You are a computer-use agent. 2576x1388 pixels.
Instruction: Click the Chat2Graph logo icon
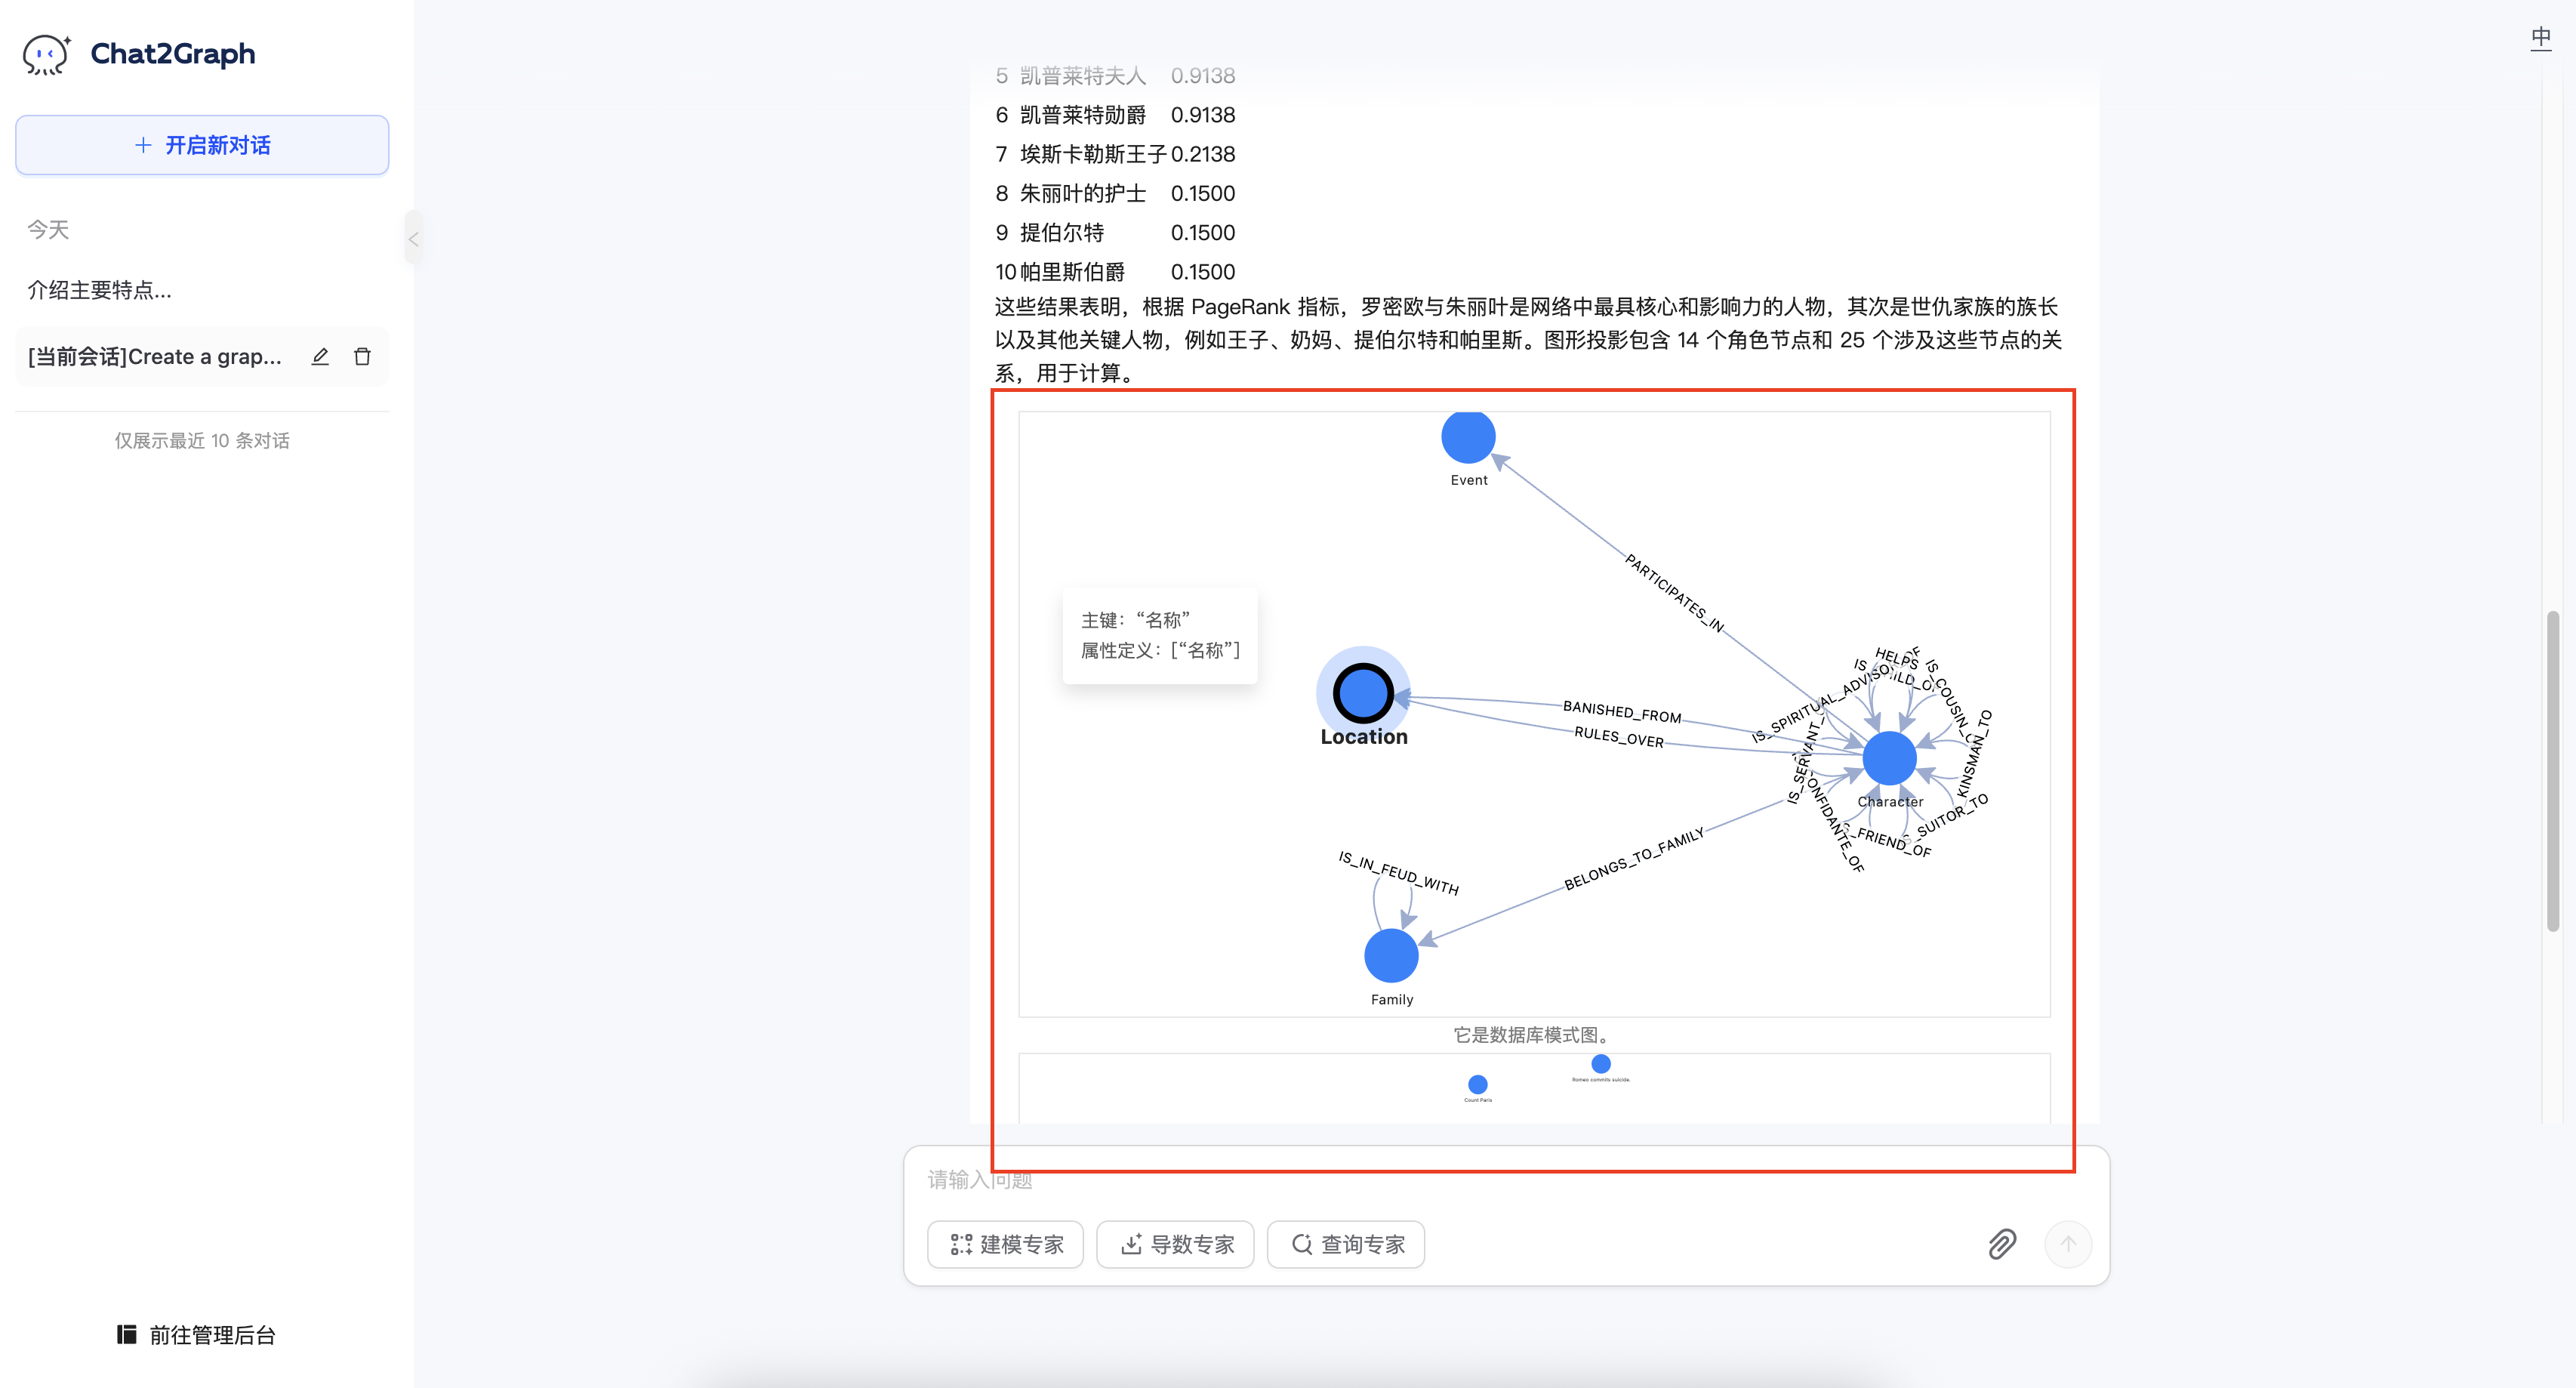(x=46, y=54)
